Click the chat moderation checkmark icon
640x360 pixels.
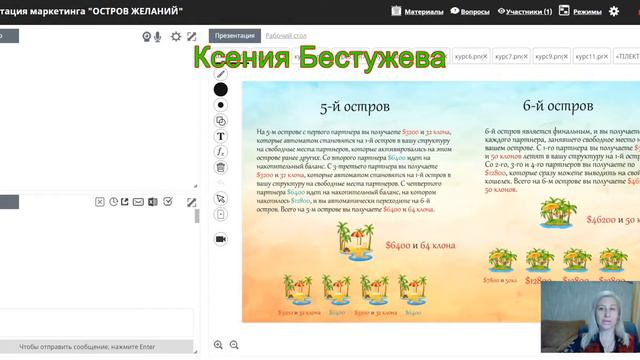pyautogui.click(x=168, y=201)
